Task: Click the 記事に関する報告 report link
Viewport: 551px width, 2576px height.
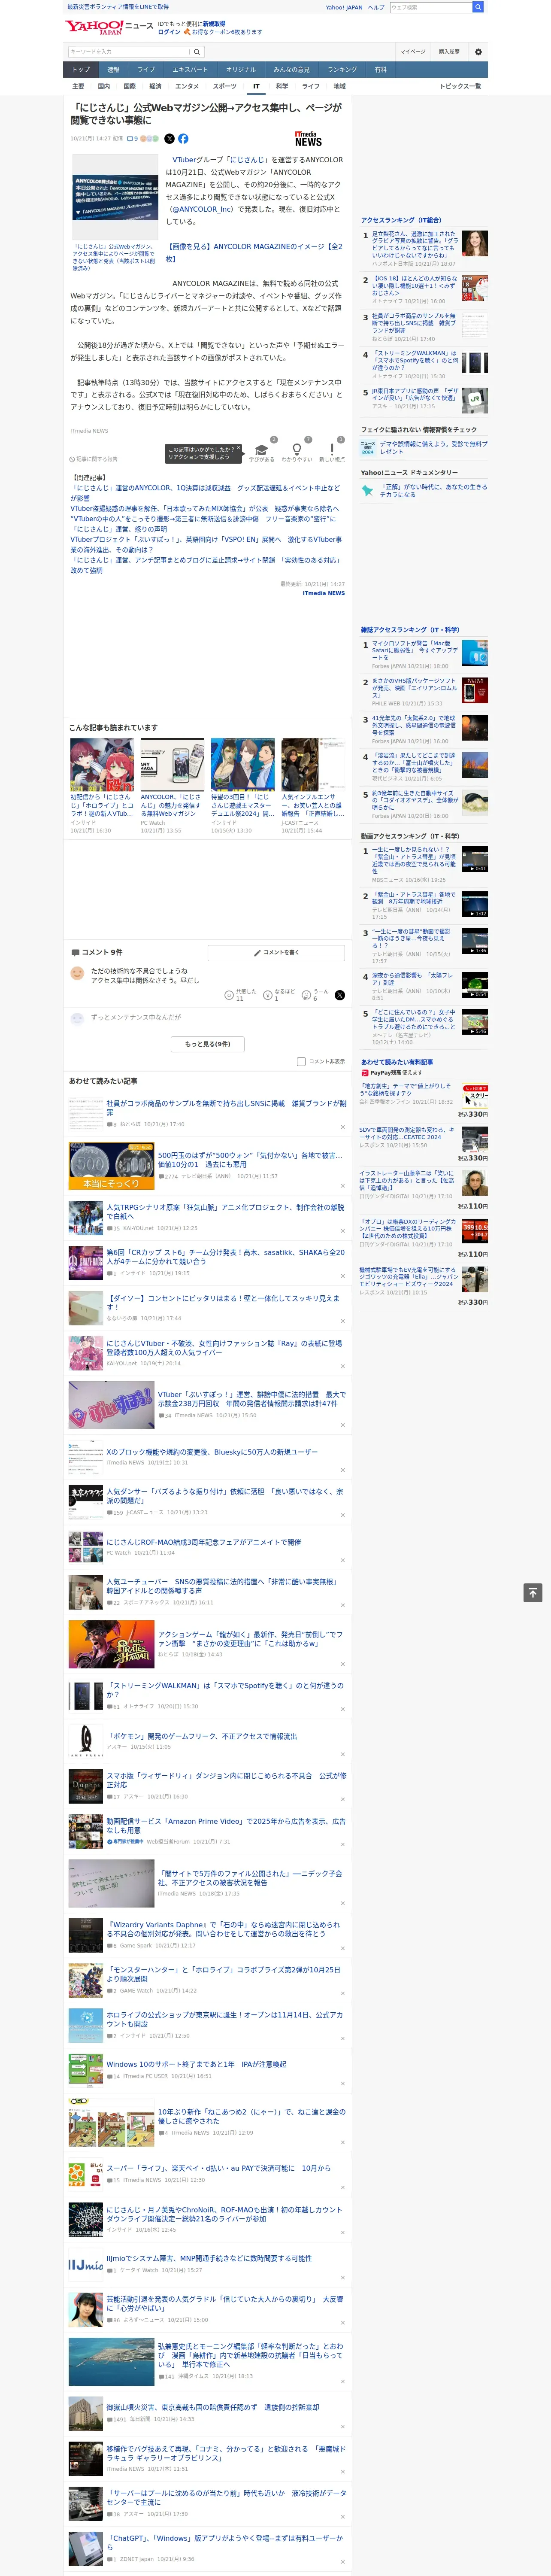Action: pyautogui.click(x=95, y=459)
